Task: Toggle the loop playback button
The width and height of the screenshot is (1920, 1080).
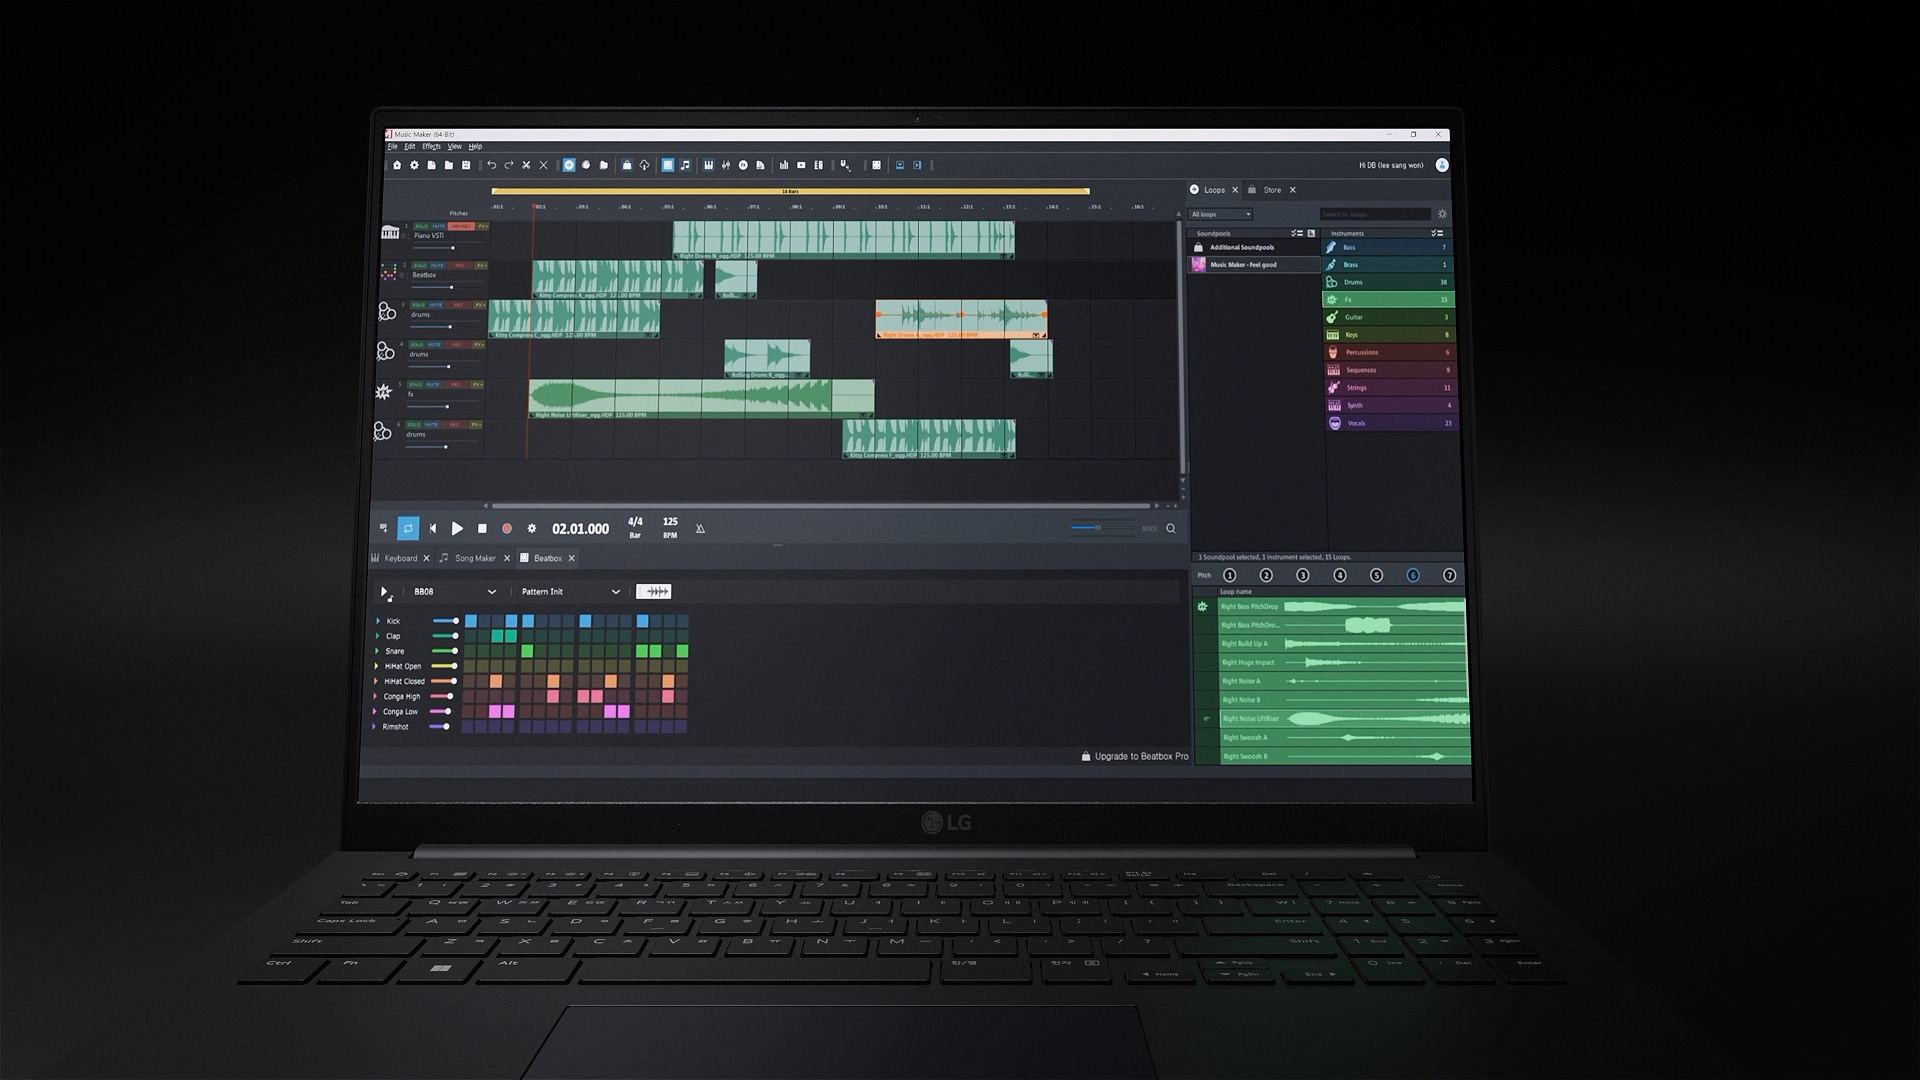Action: pos(408,529)
